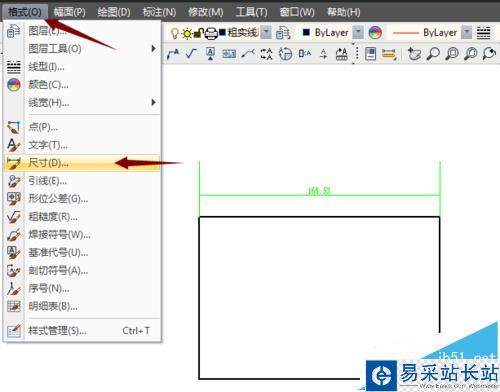Open the 修改(M) menu
Screen dimensions: 500x392
point(206,12)
